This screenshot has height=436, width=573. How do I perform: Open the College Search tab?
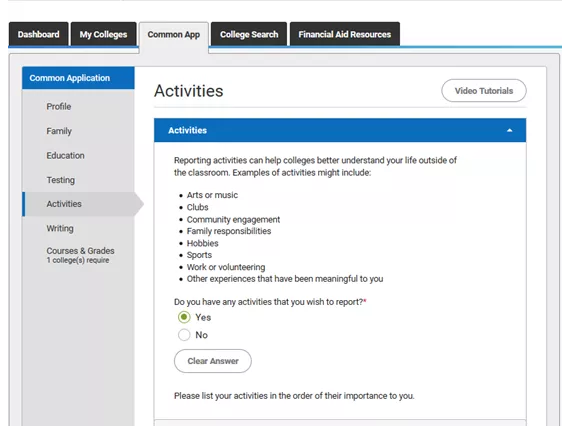coord(249,34)
